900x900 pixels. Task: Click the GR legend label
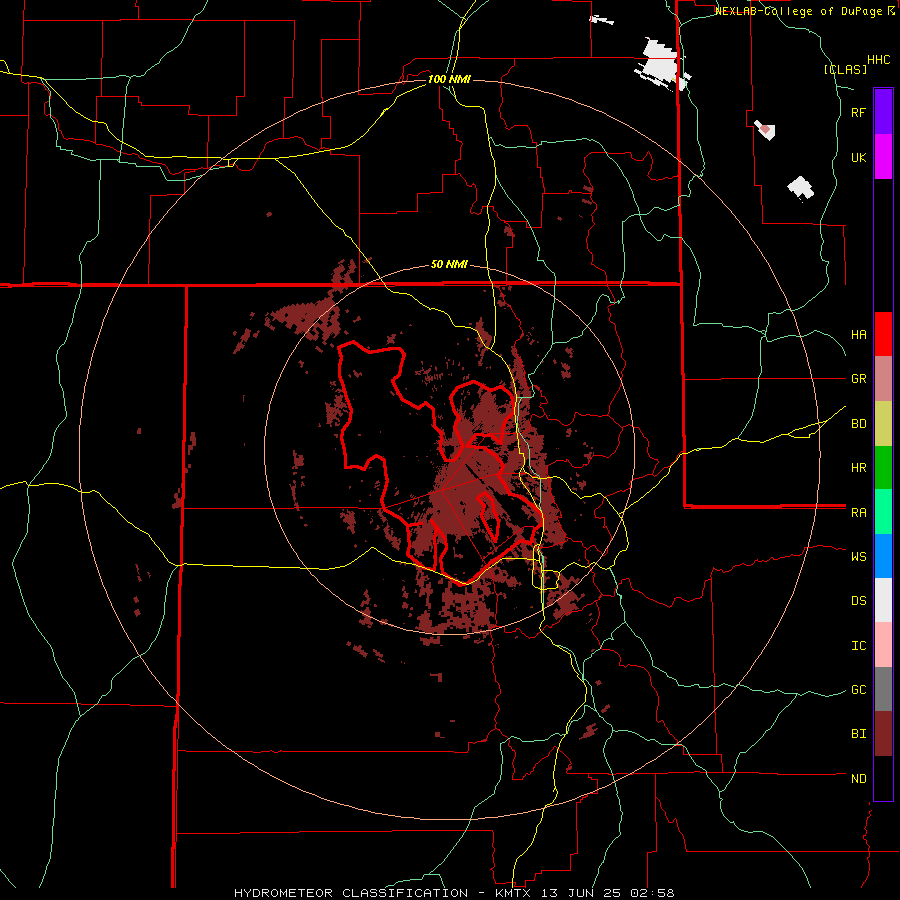pos(859,379)
